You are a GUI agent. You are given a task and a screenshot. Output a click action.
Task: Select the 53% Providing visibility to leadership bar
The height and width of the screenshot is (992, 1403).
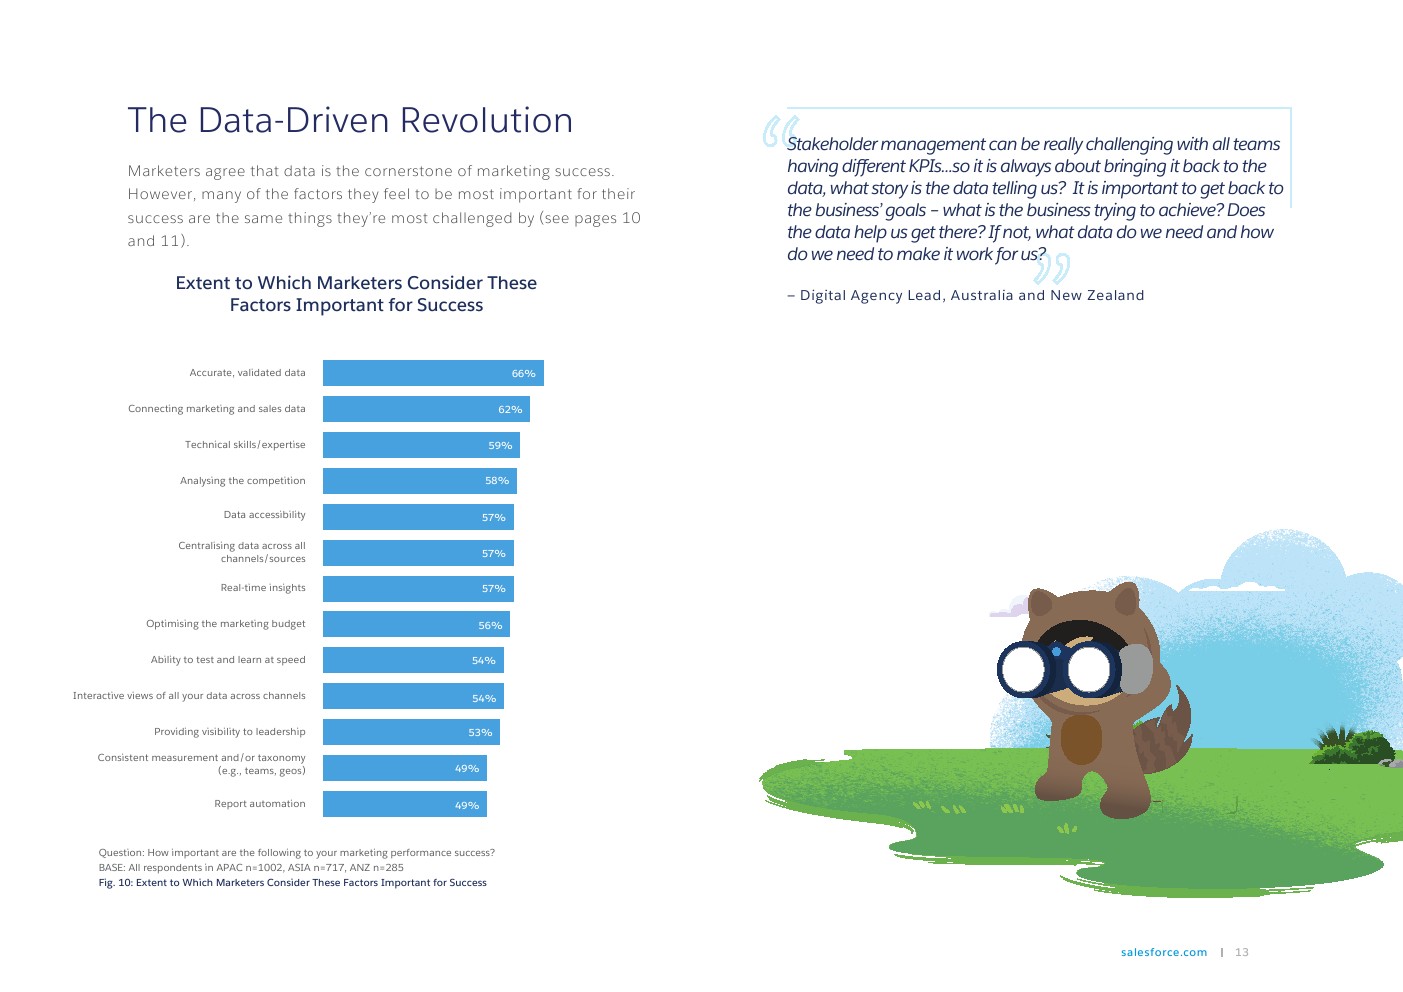pyautogui.click(x=411, y=732)
